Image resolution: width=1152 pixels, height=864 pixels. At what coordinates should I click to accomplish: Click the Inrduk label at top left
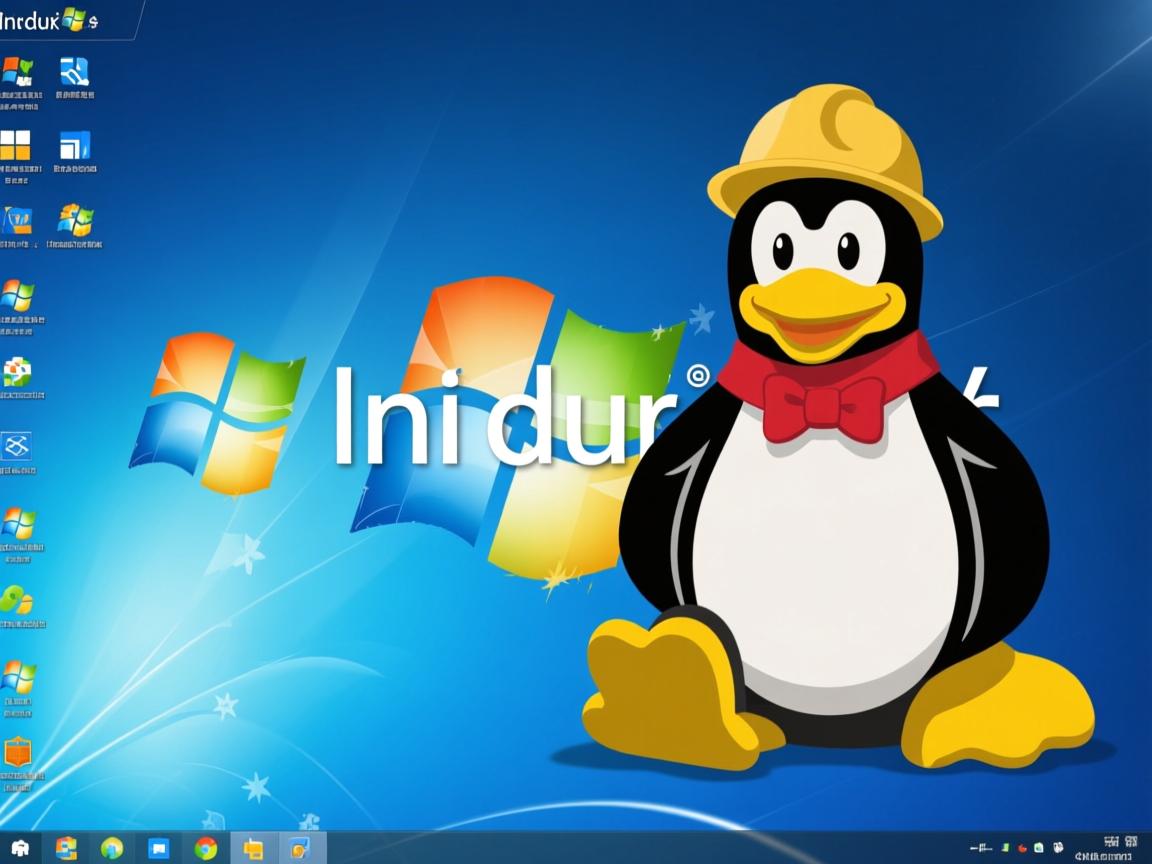30,17
